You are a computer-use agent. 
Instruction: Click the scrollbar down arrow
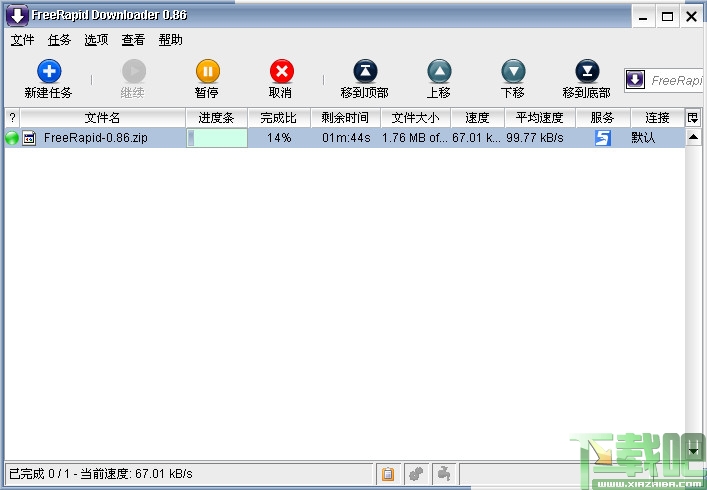click(693, 450)
